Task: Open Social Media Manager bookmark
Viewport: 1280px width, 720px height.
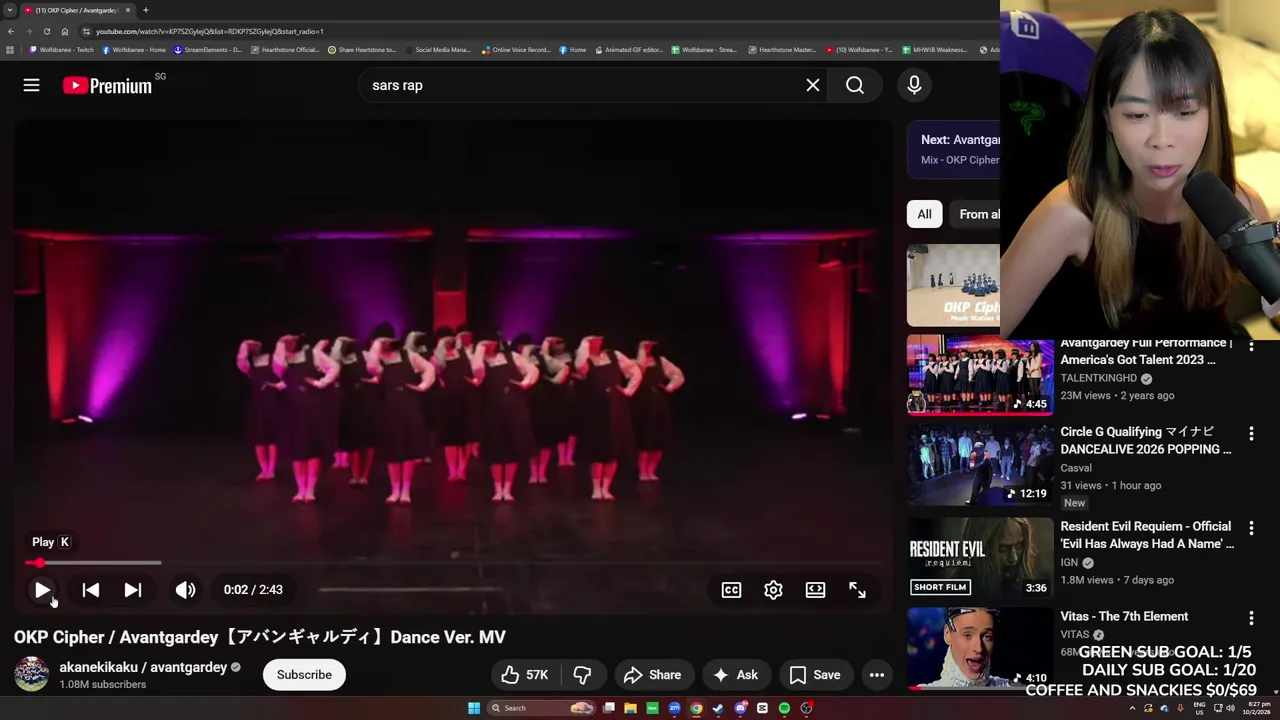Action: (x=437, y=50)
